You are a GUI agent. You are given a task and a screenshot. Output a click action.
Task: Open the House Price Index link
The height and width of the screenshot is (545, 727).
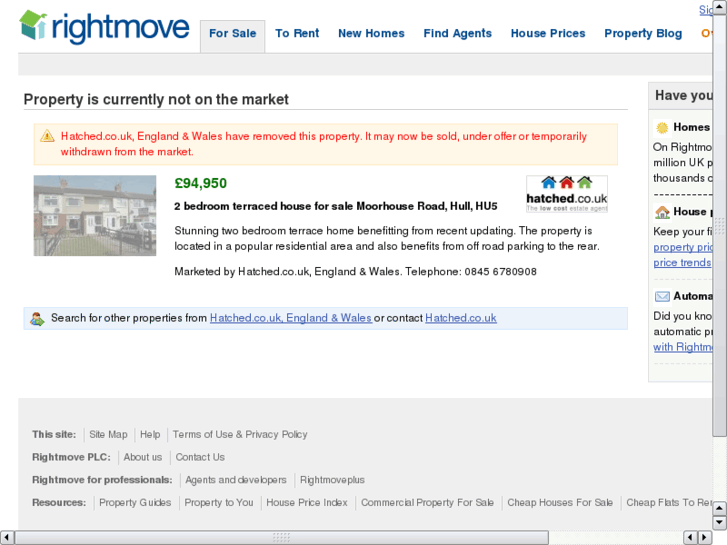[x=307, y=503]
